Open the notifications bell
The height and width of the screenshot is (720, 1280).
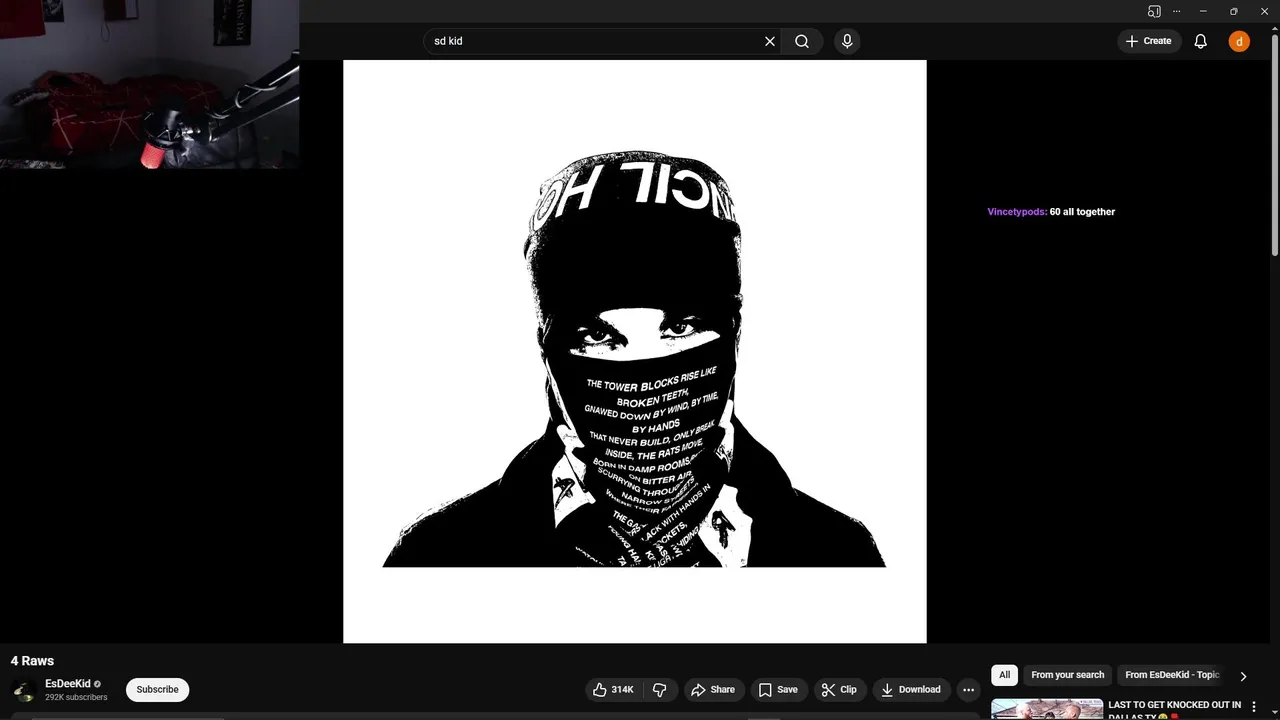1201,41
